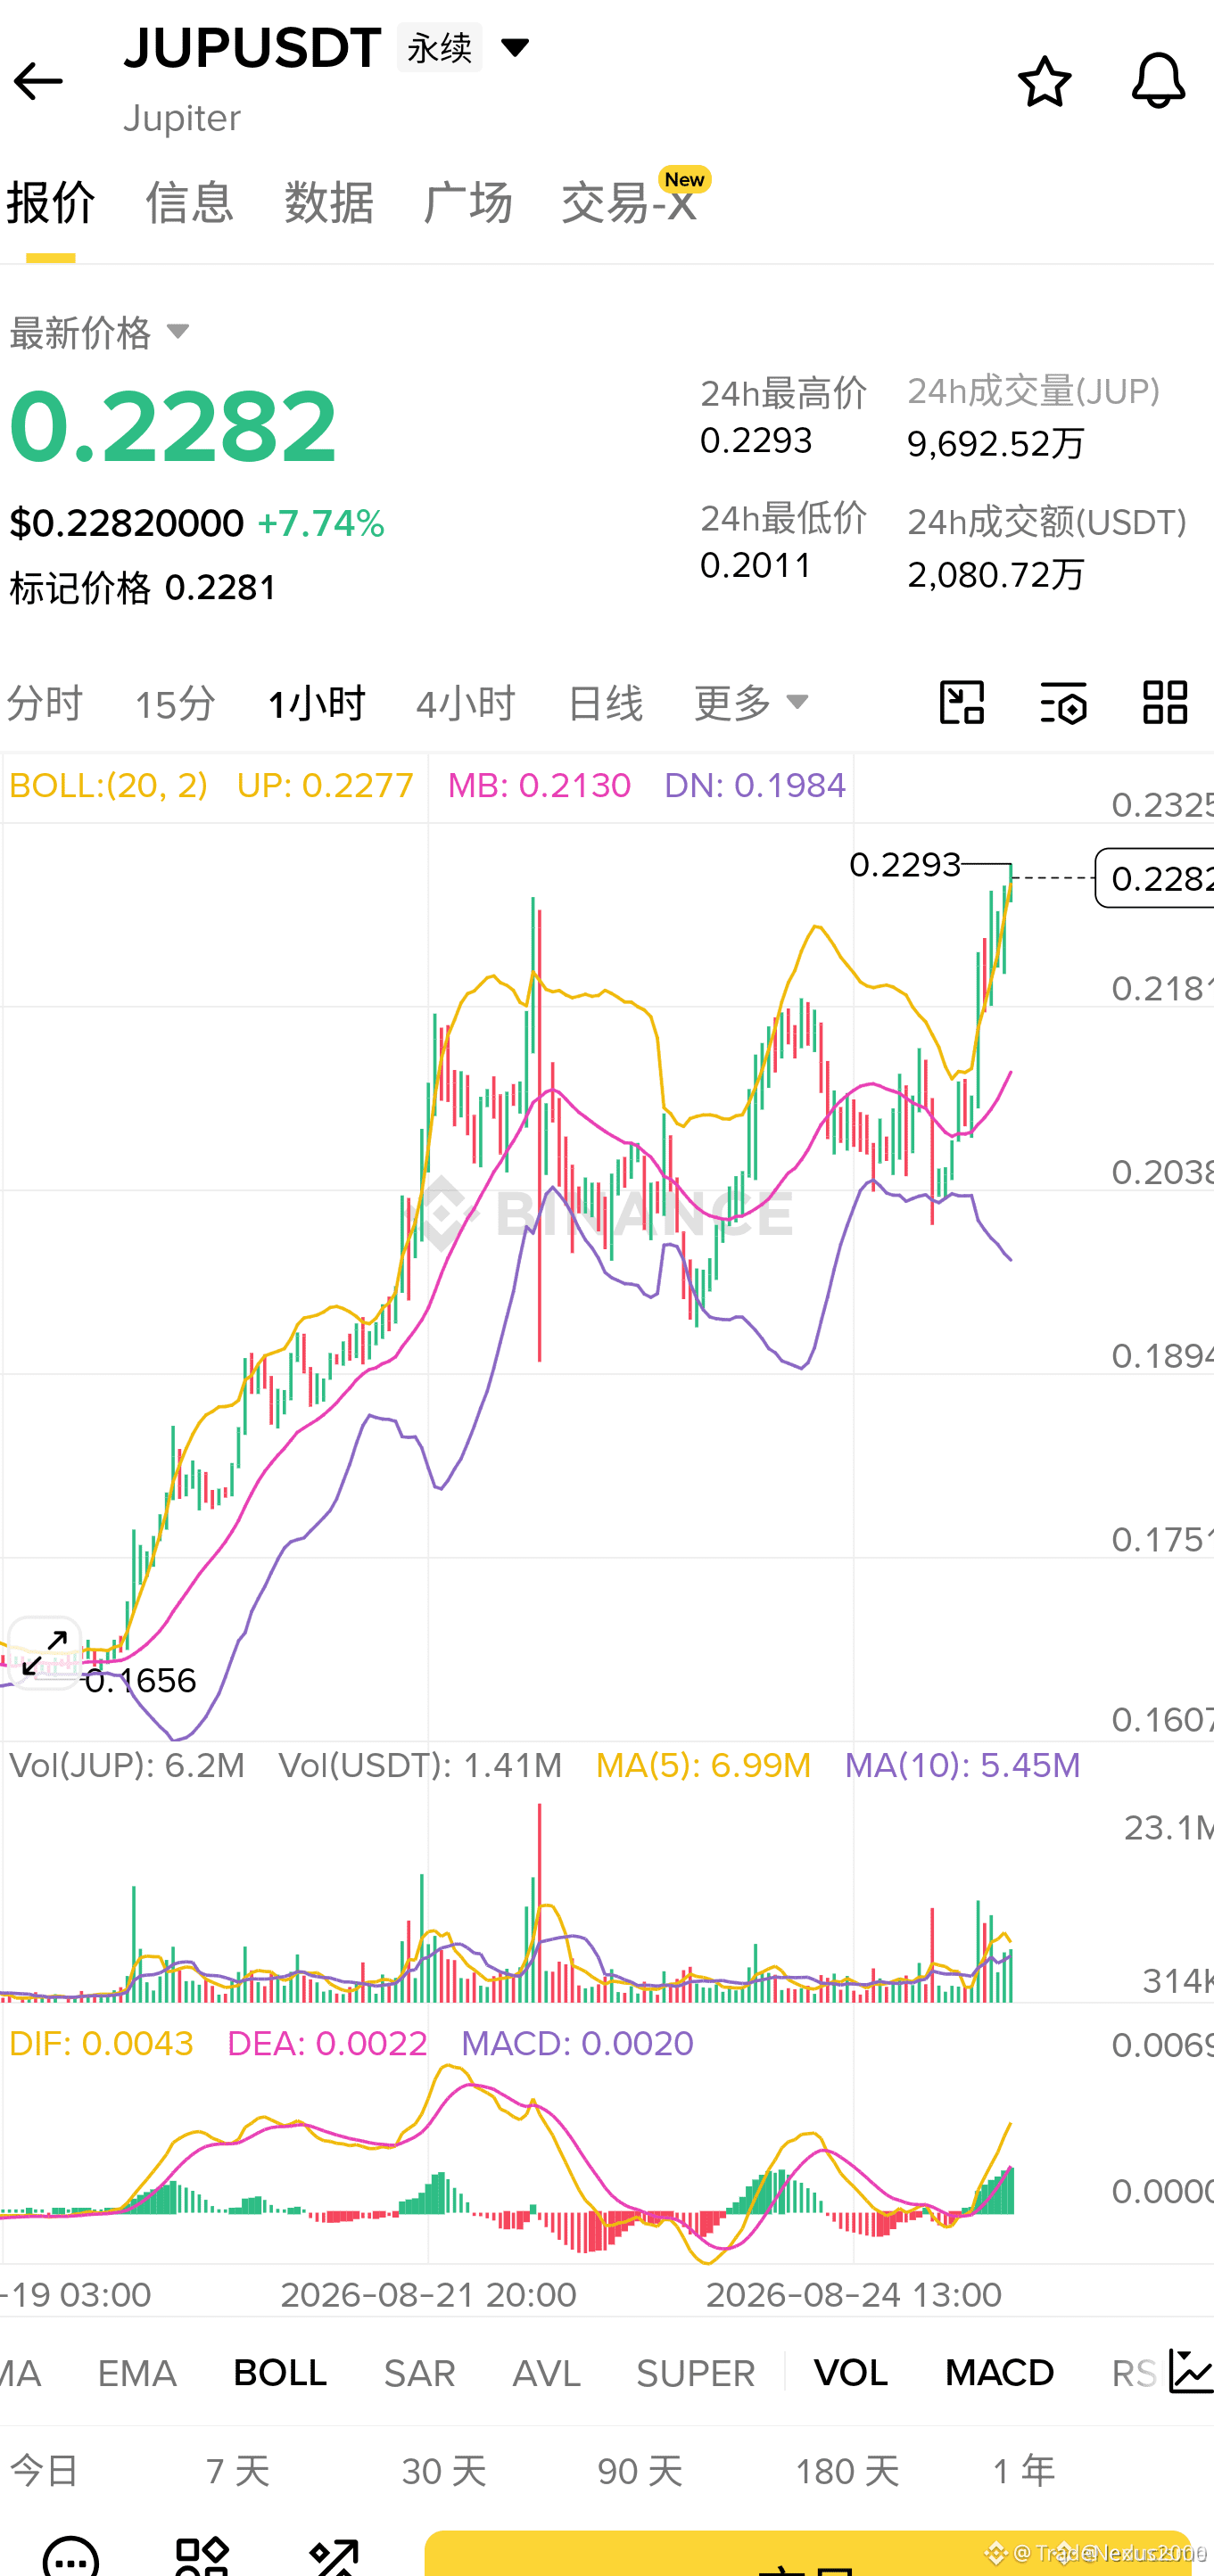Go back with the left arrow
This screenshot has height=2576, width=1214.
(38, 81)
